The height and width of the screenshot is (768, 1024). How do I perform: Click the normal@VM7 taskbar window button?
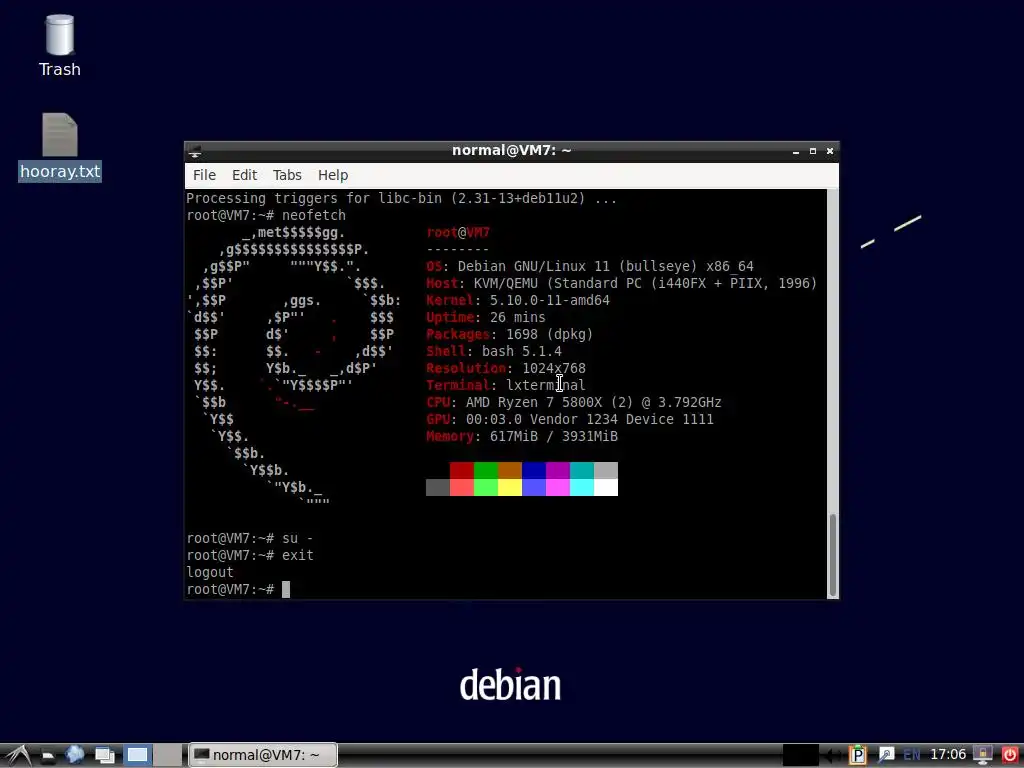click(x=263, y=755)
